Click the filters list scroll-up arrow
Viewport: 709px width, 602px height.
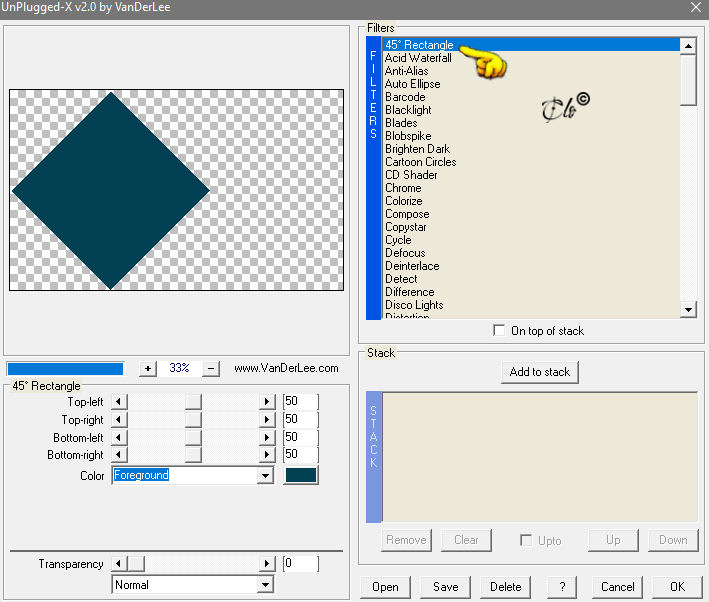tap(688, 46)
